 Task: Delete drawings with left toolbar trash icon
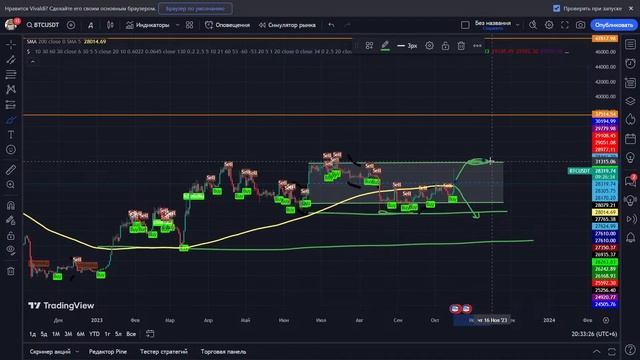coord(11,271)
